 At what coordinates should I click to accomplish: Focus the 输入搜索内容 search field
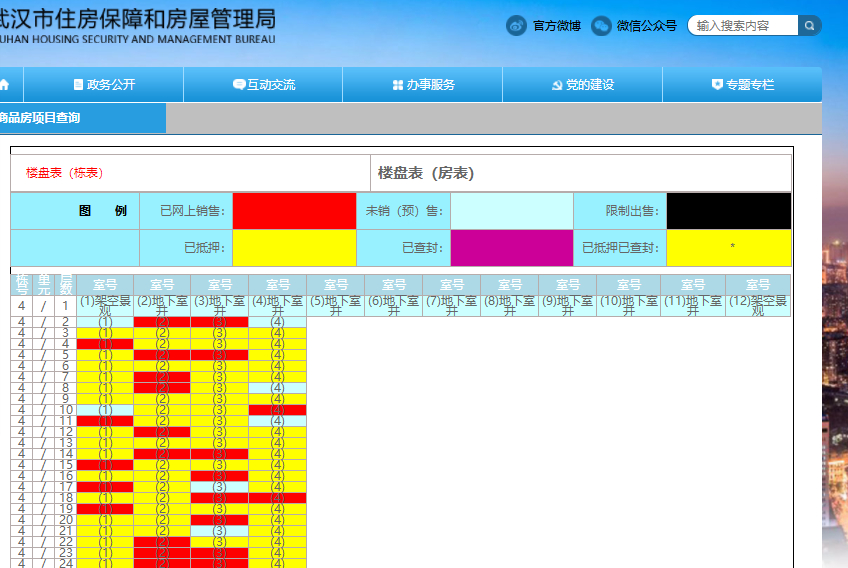point(743,25)
